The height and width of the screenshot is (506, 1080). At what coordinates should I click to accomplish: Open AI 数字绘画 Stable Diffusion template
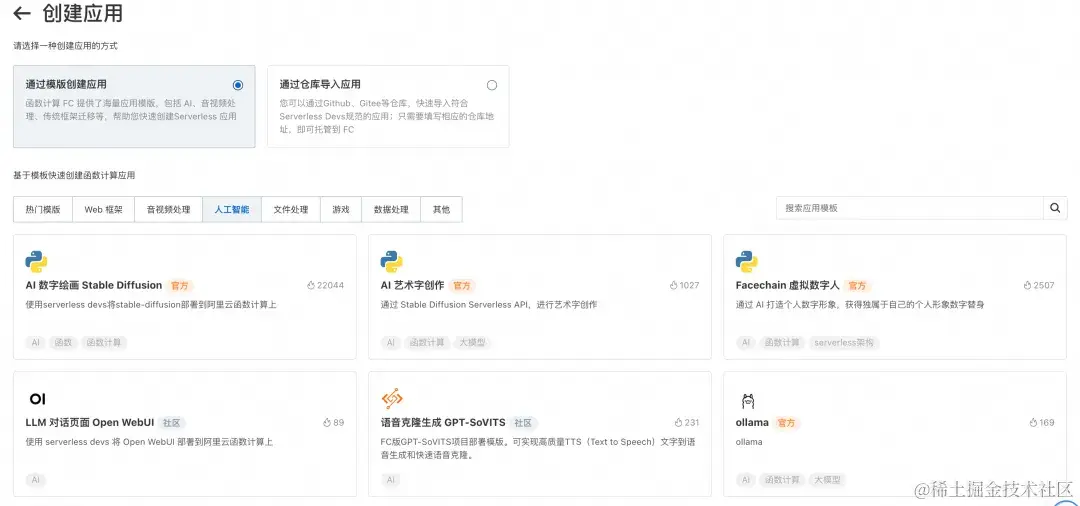point(94,285)
